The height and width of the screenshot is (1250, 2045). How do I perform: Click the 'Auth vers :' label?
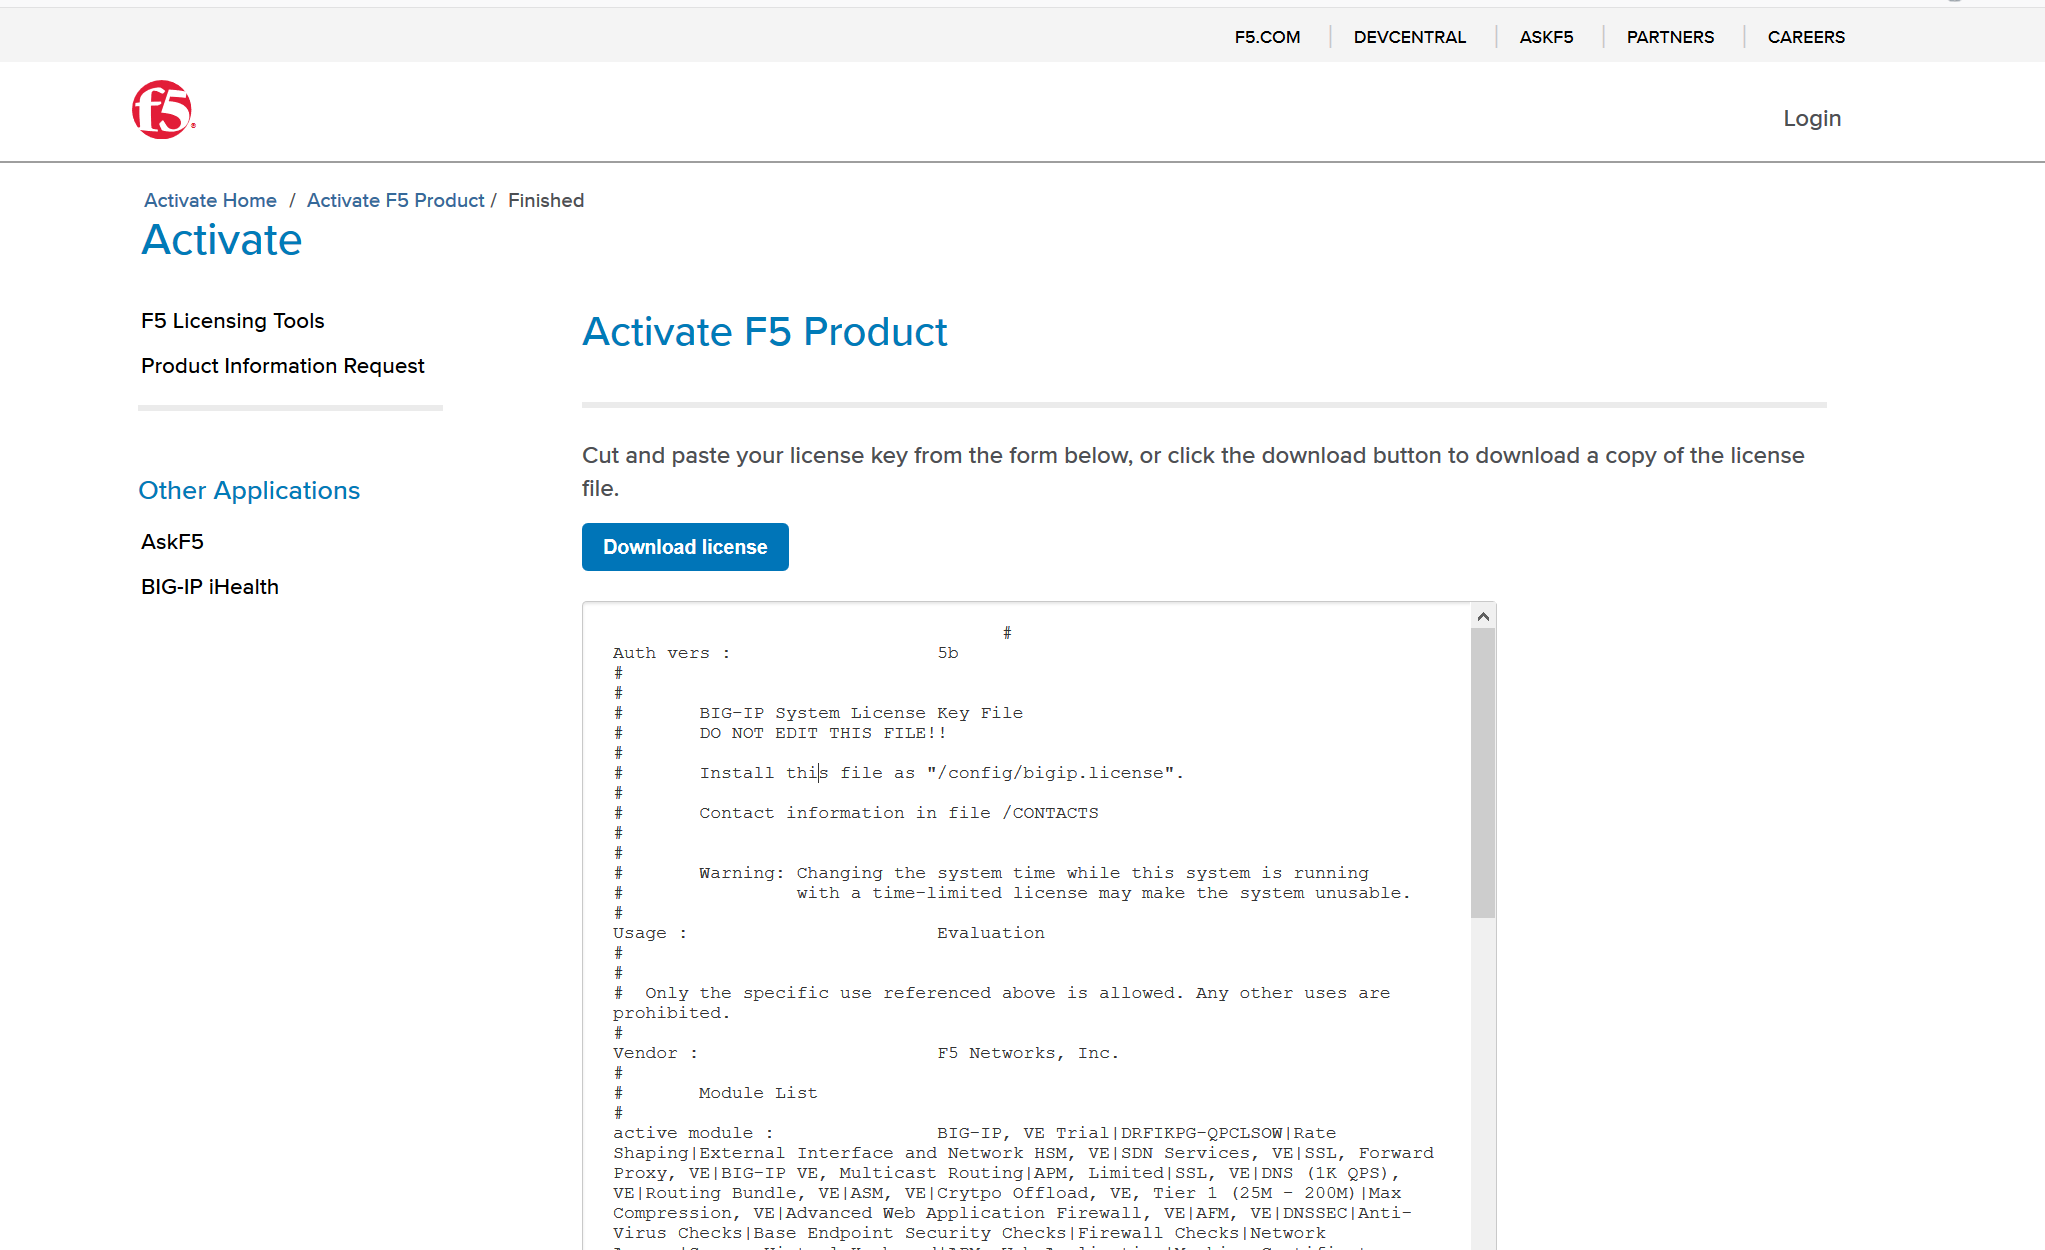click(x=671, y=653)
